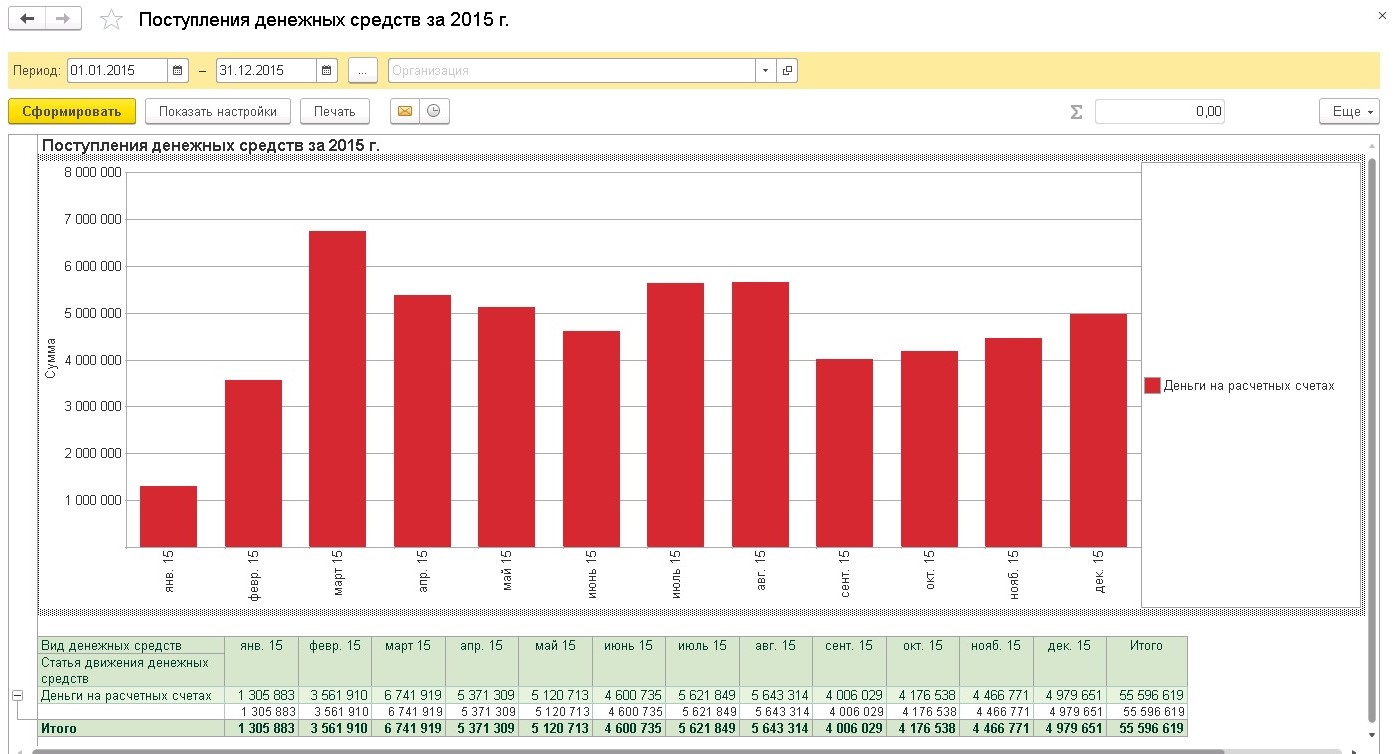
Task: Send the report by email envelope icon
Action: point(405,111)
